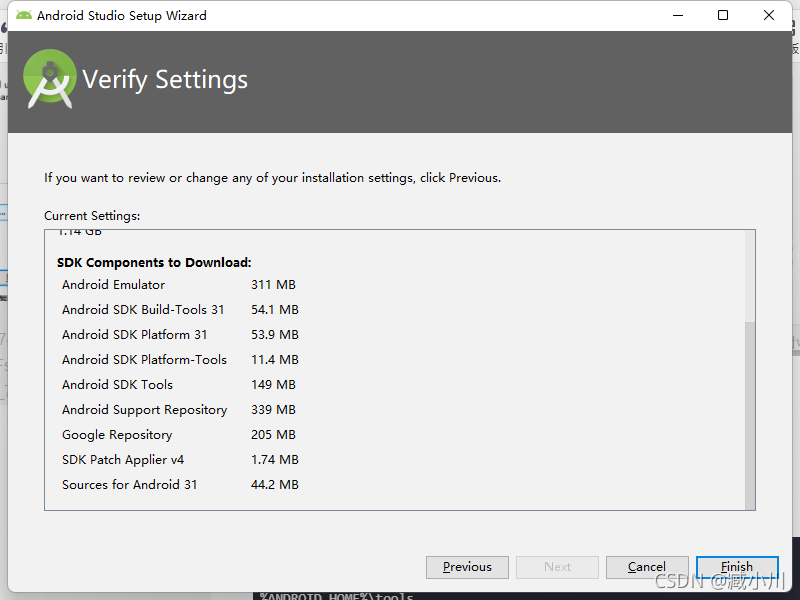The image size is (800, 600).
Task: Minimize the Setup Wizard window
Action: pos(678,15)
